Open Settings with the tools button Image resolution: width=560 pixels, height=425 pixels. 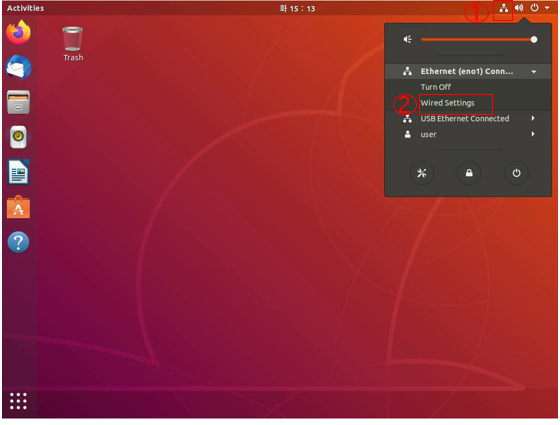tap(422, 173)
